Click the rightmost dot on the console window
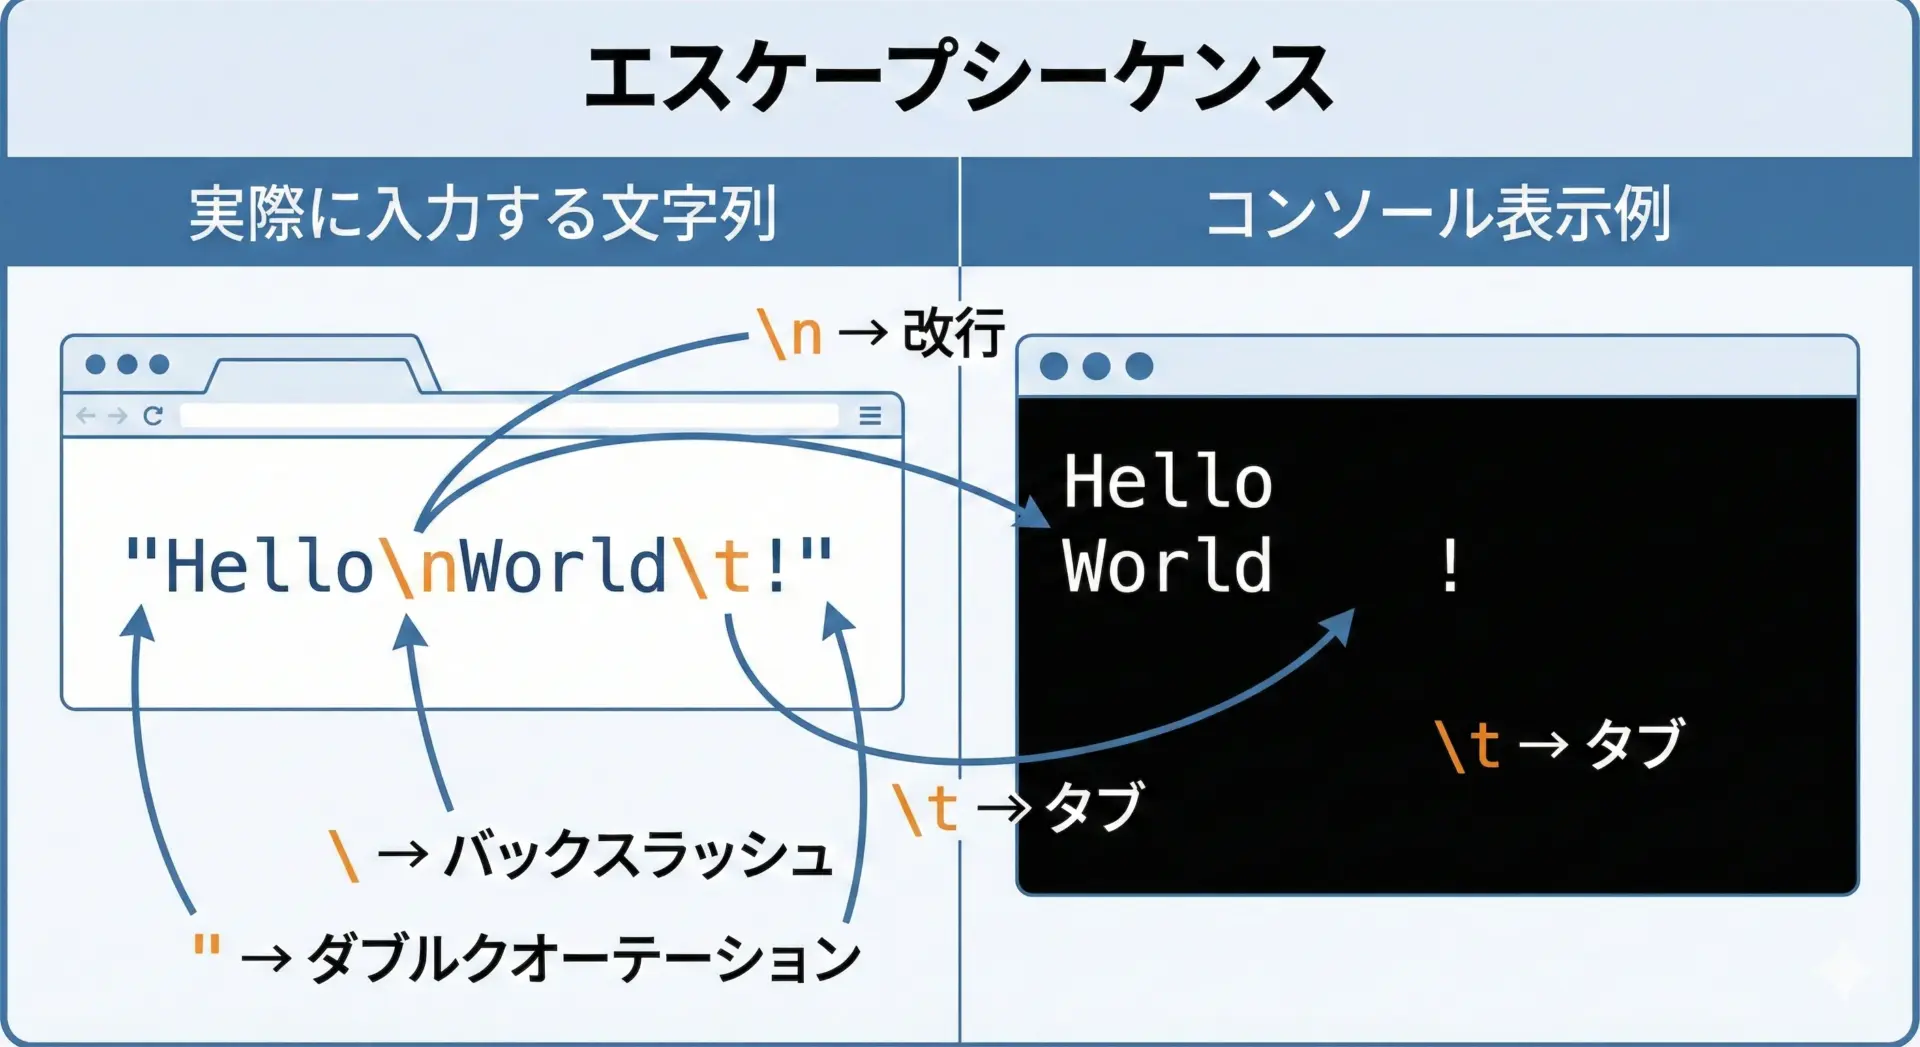Viewport: 1920px width, 1047px height. click(x=1139, y=366)
